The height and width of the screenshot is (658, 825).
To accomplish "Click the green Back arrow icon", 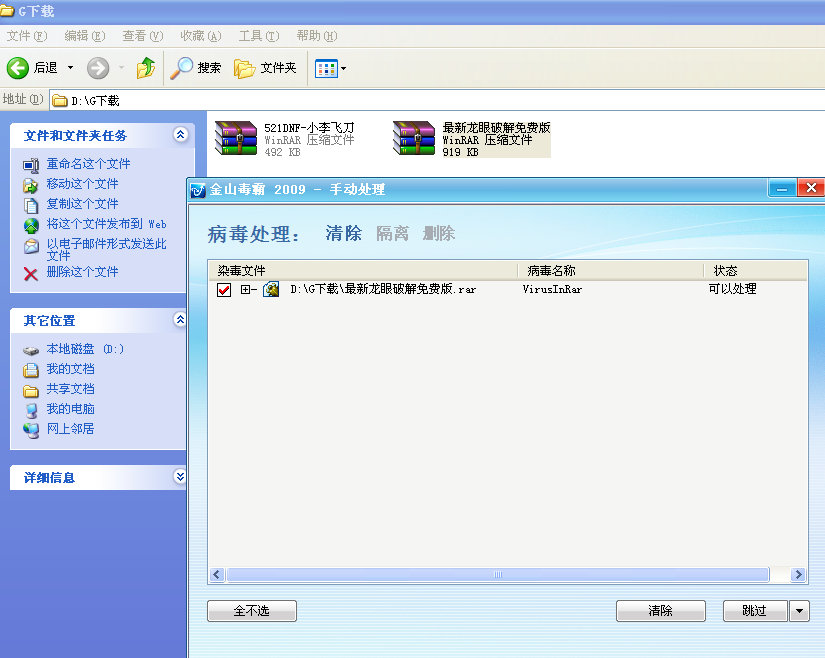I will (18, 68).
